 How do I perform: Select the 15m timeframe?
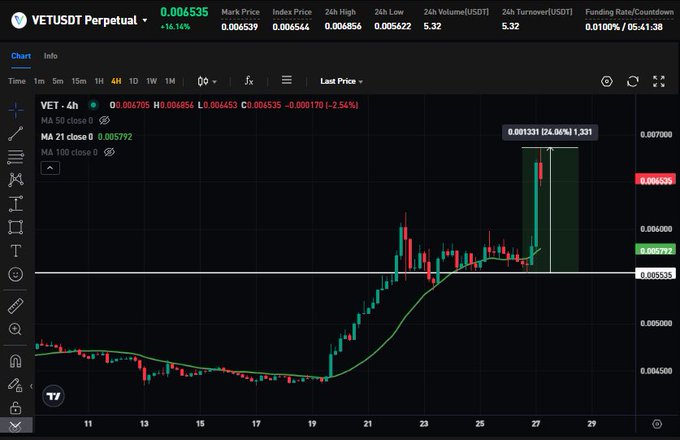[79, 81]
